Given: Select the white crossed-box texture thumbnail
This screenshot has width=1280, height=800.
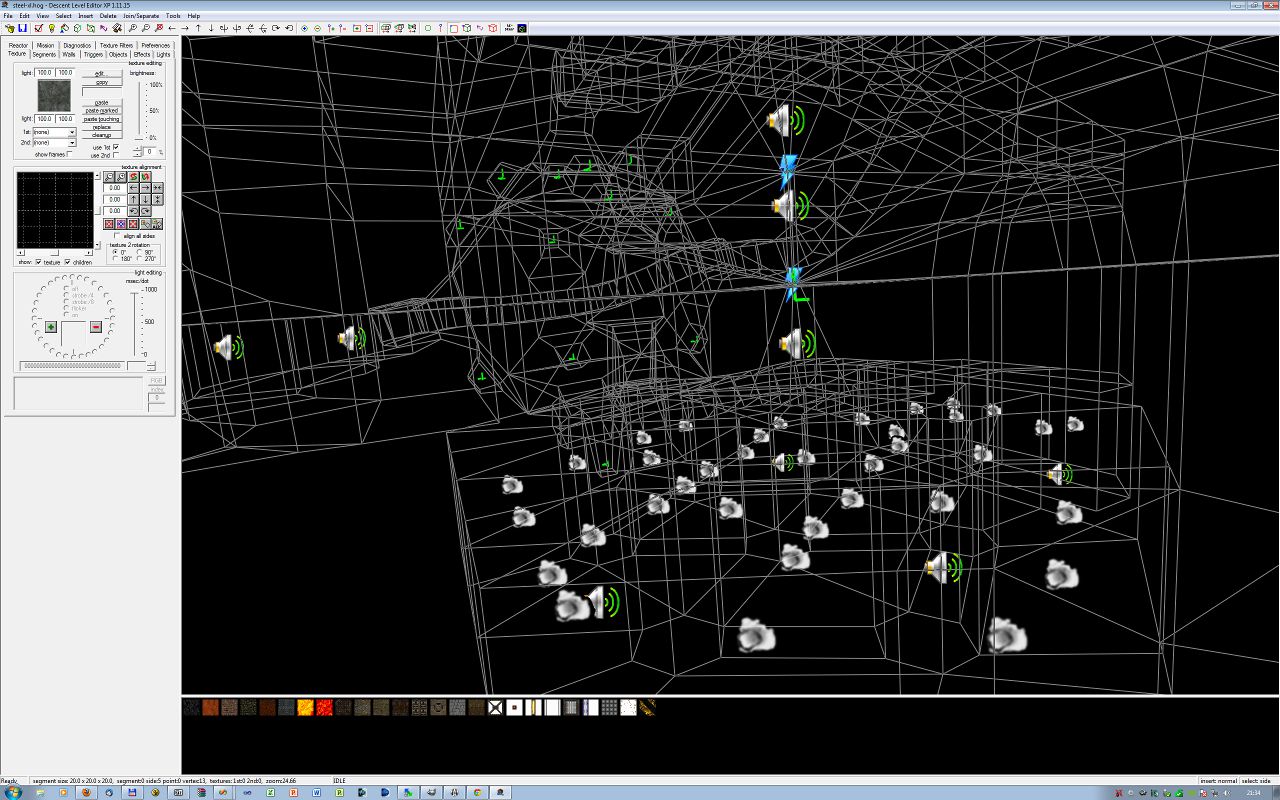Looking at the screenshot, I should pyautogui.click(x=496, y=707).
